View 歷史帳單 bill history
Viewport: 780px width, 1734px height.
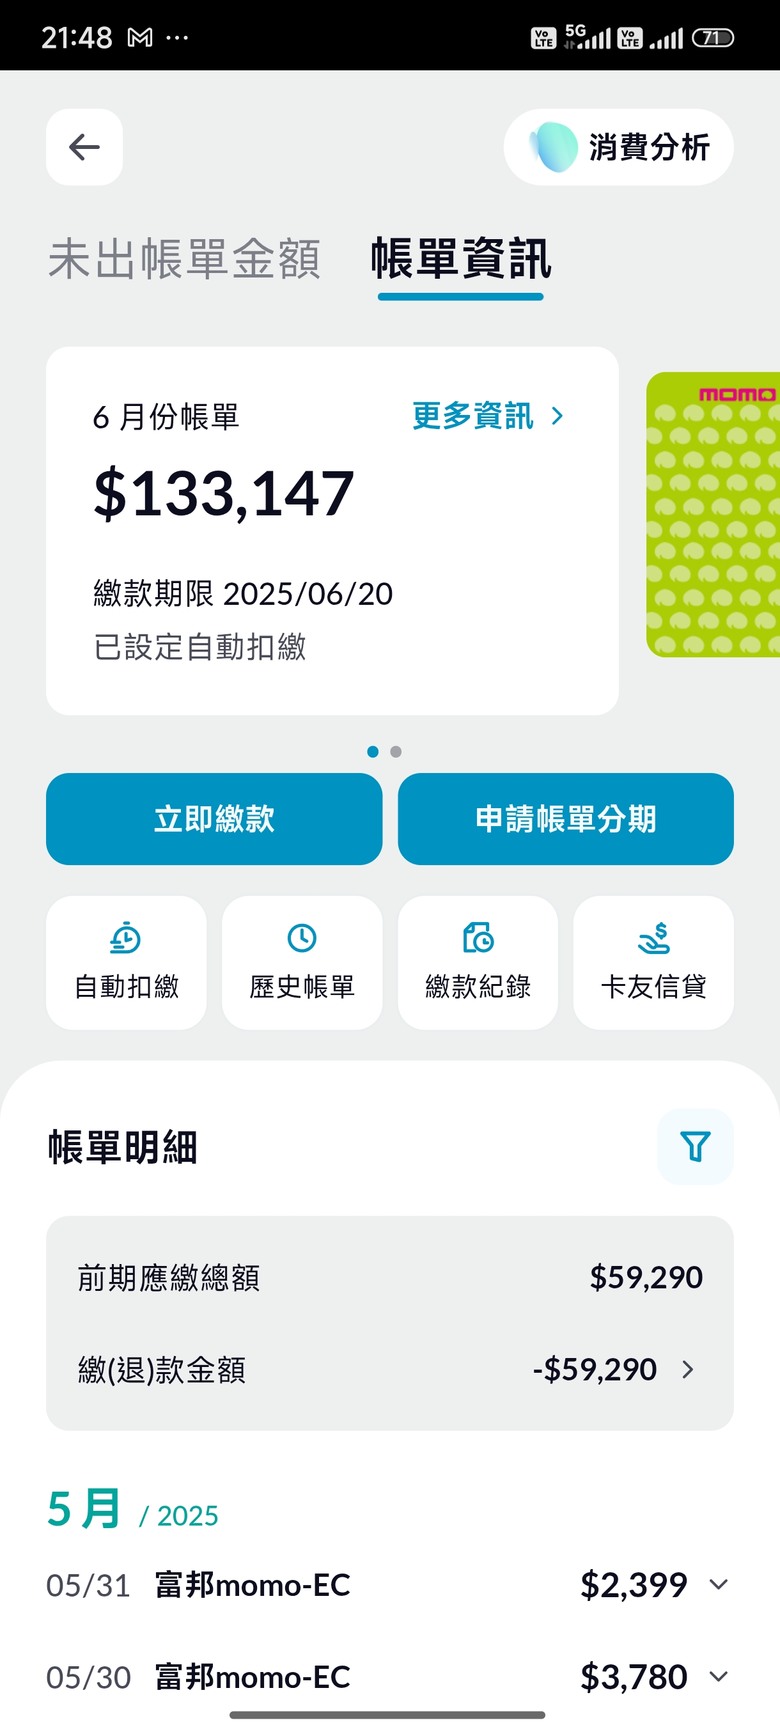pos(302,962)
